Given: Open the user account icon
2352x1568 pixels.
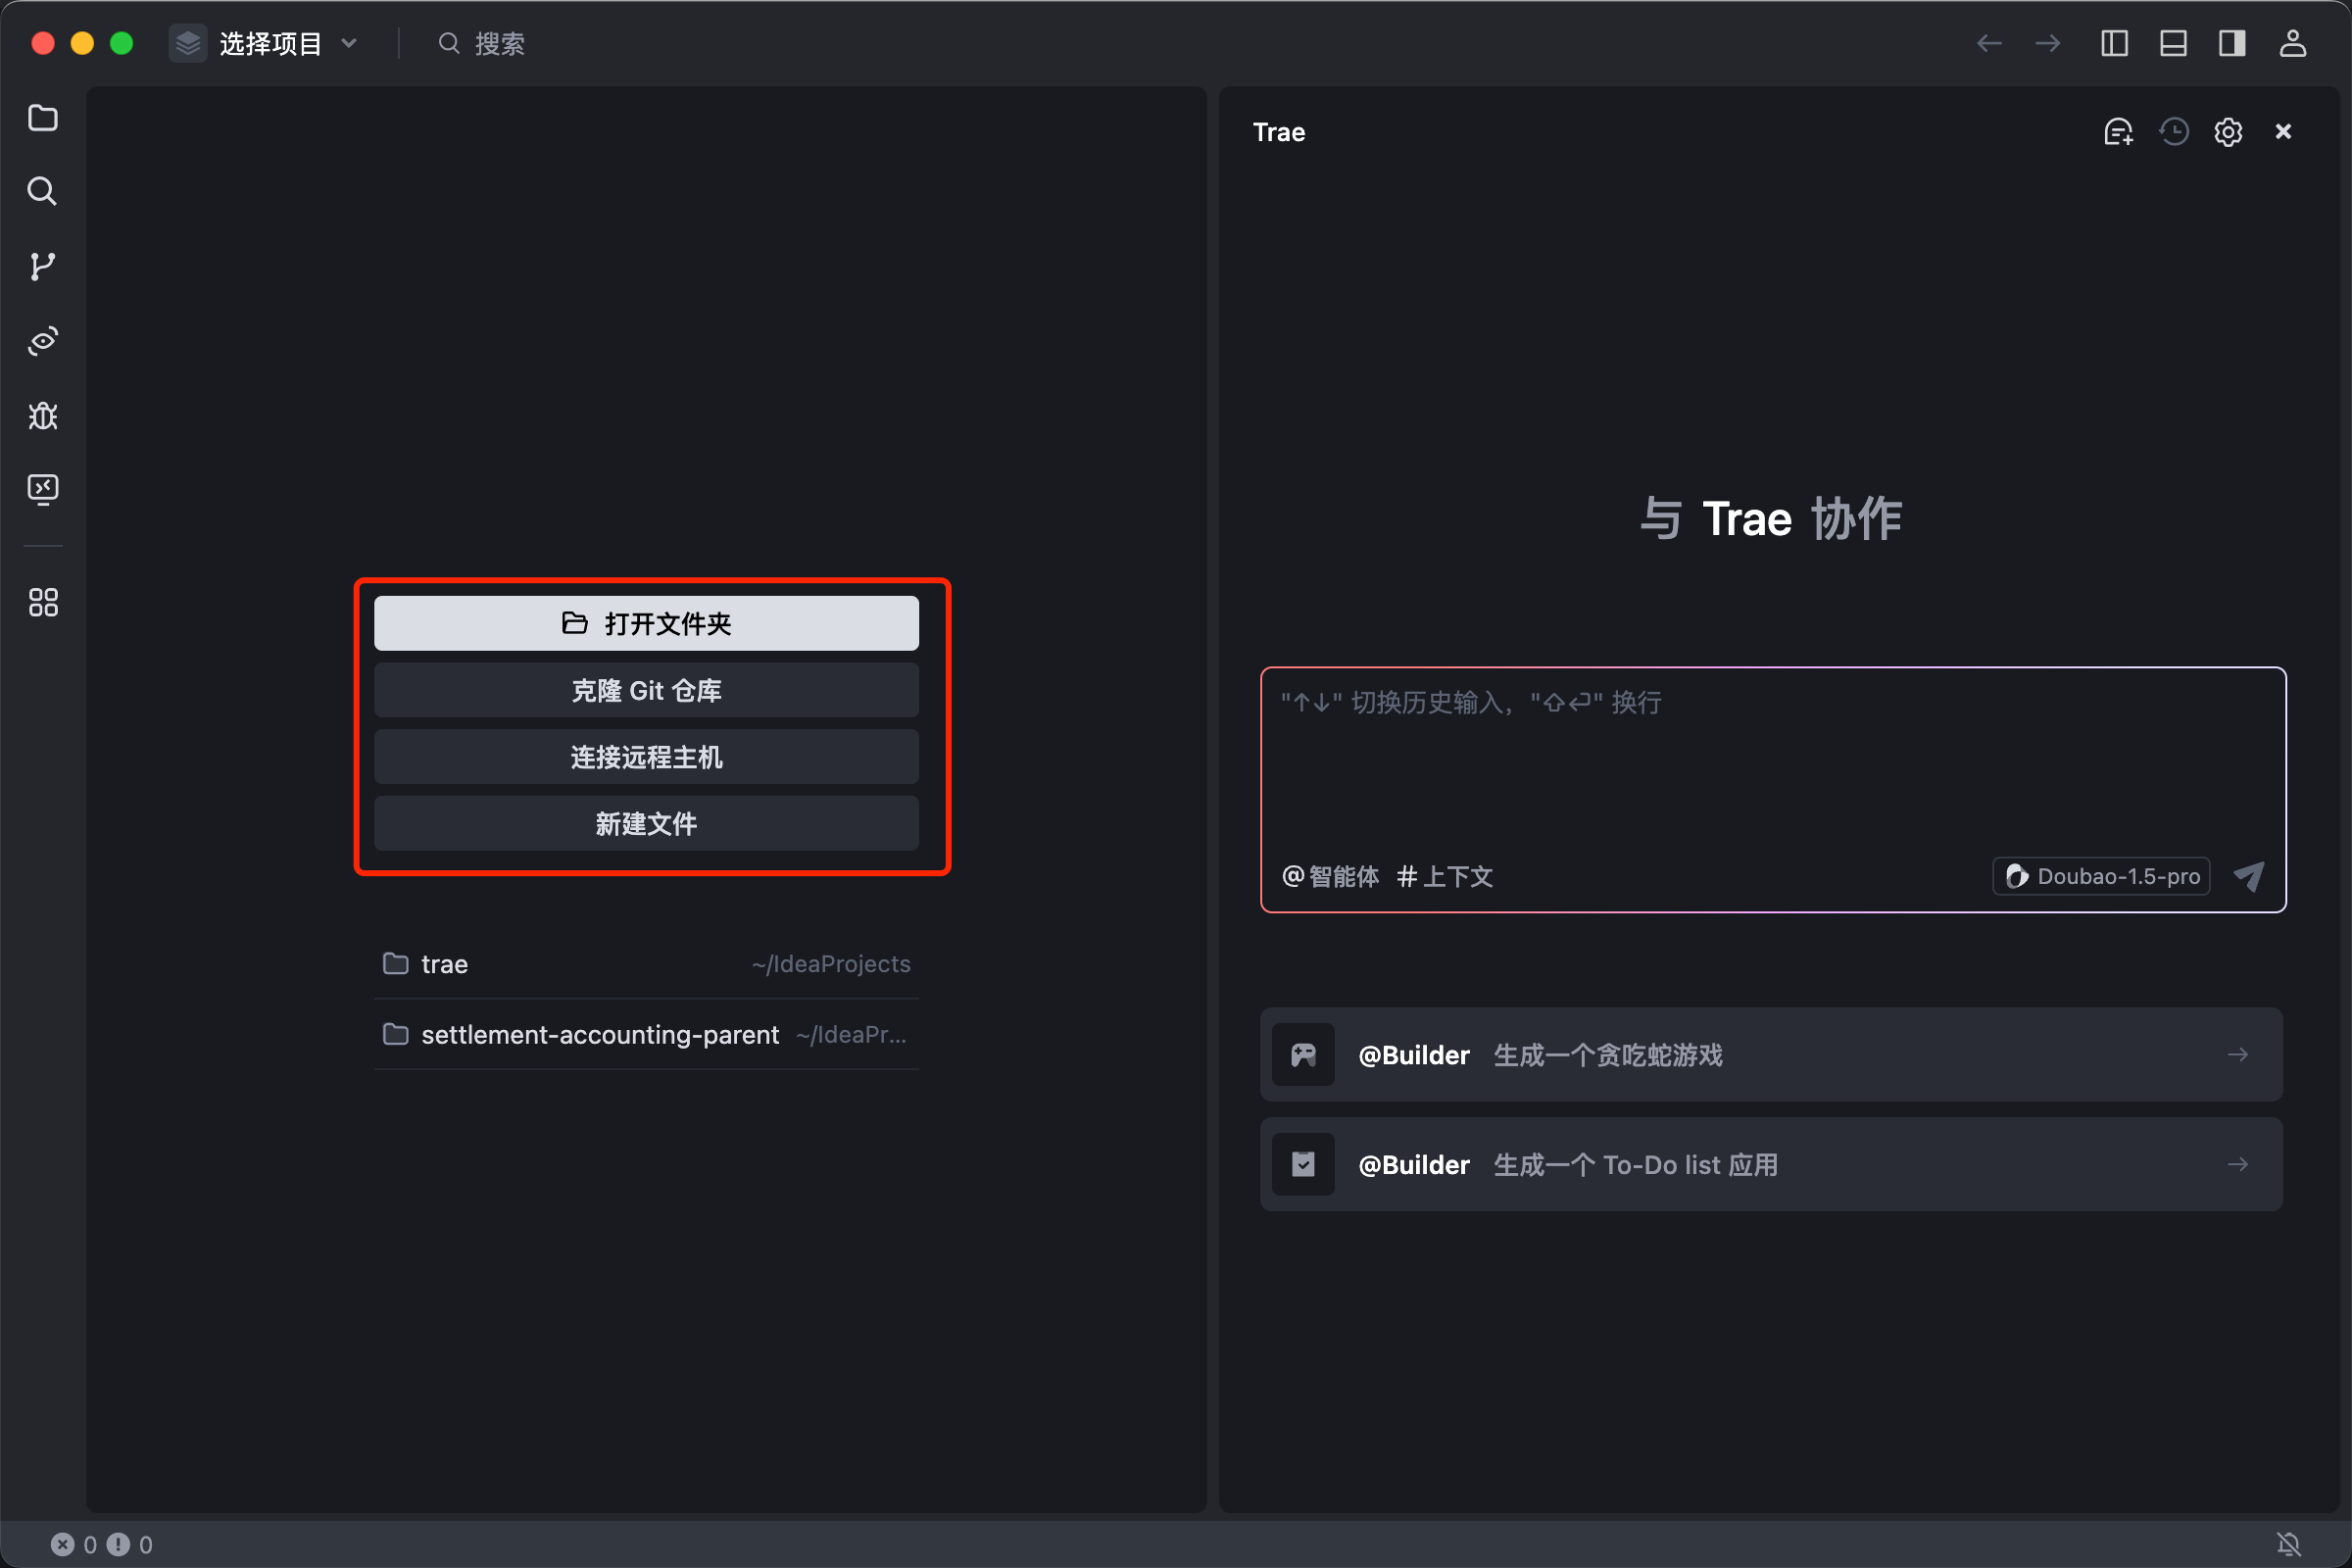Looking at the screenshot, I should click(2292, 43).
